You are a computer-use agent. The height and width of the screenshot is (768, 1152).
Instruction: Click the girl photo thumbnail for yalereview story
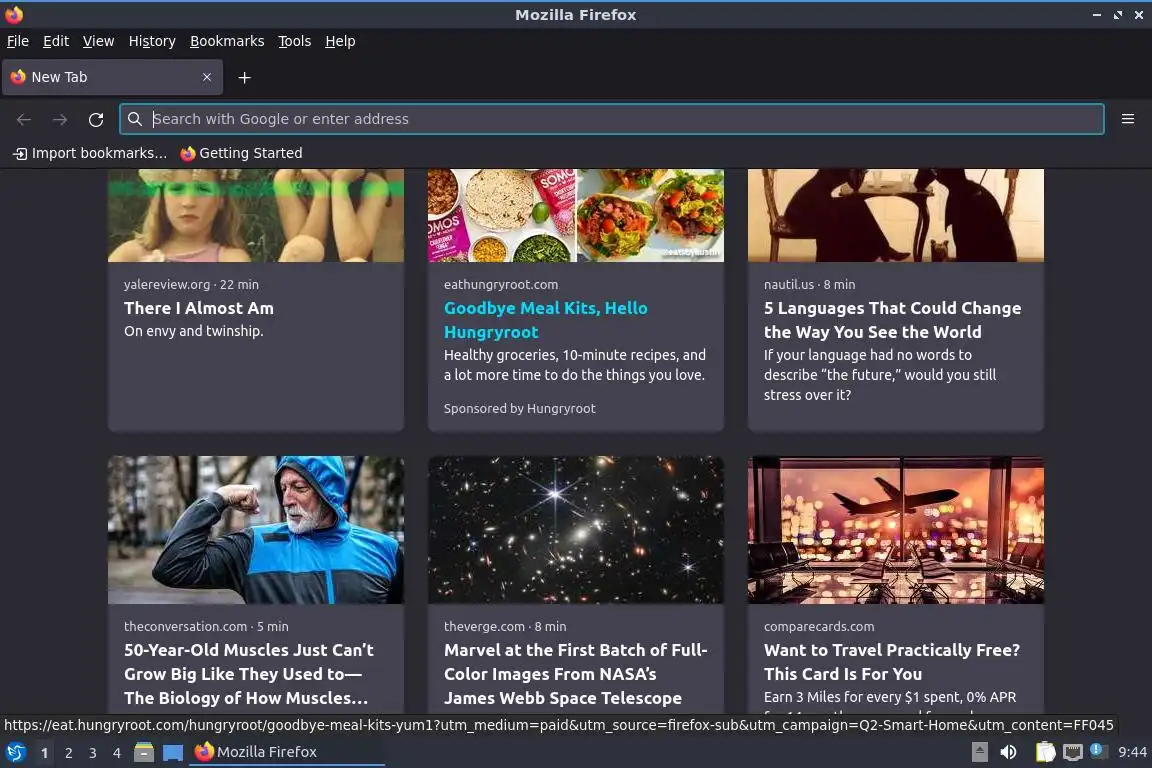coord(256,215)
